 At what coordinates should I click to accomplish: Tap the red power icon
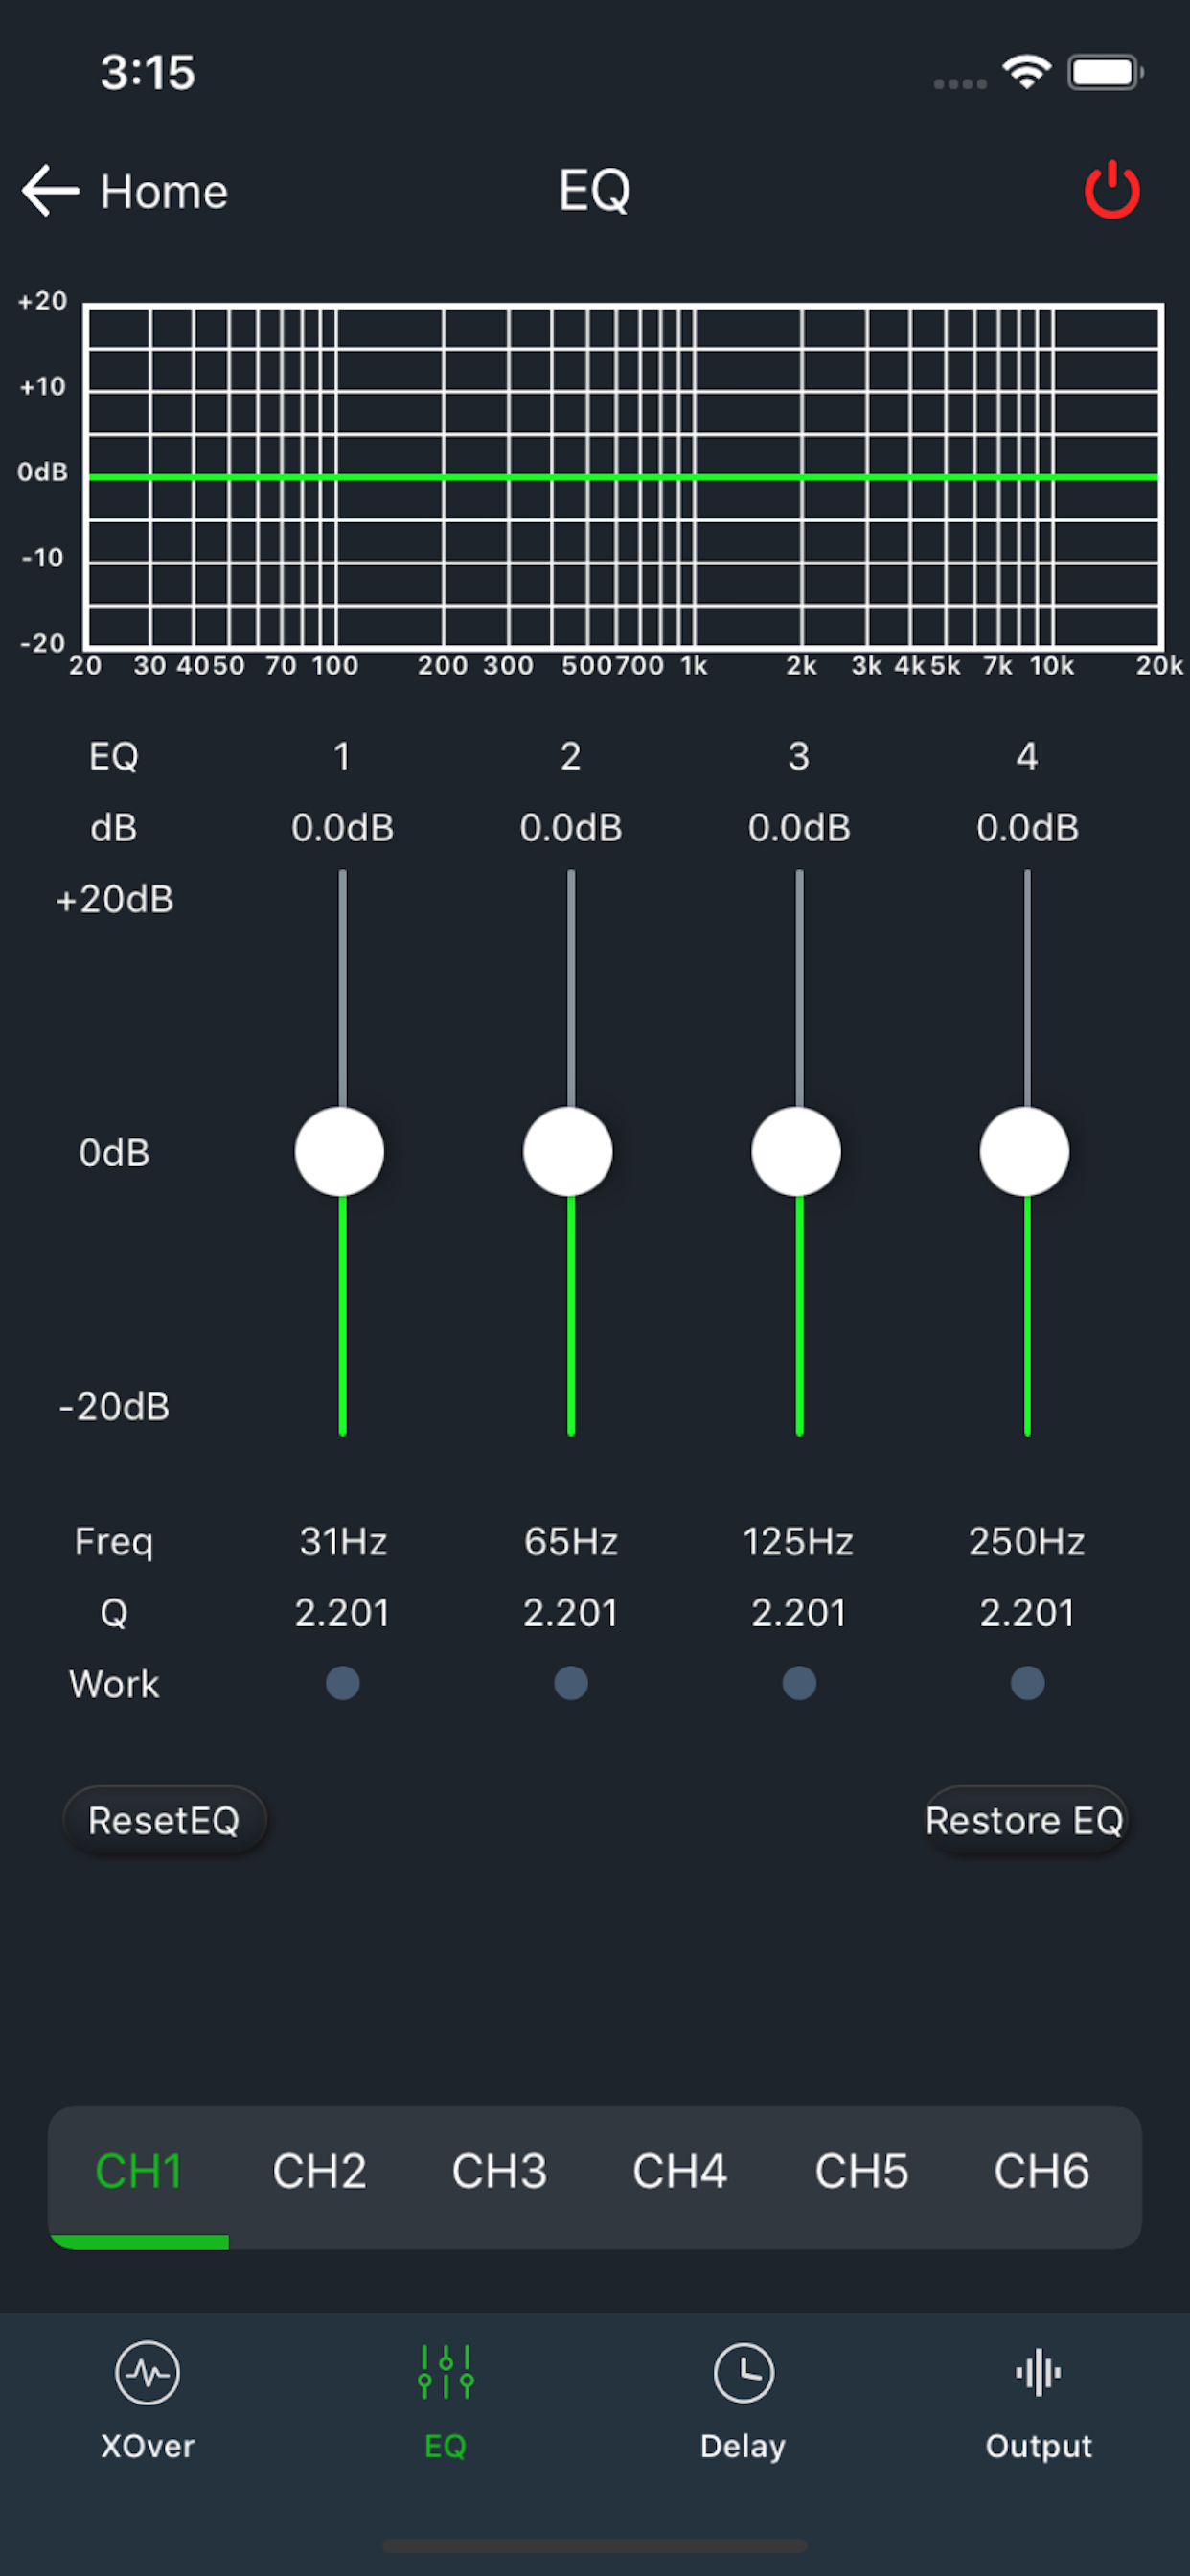coord(1112,190)
